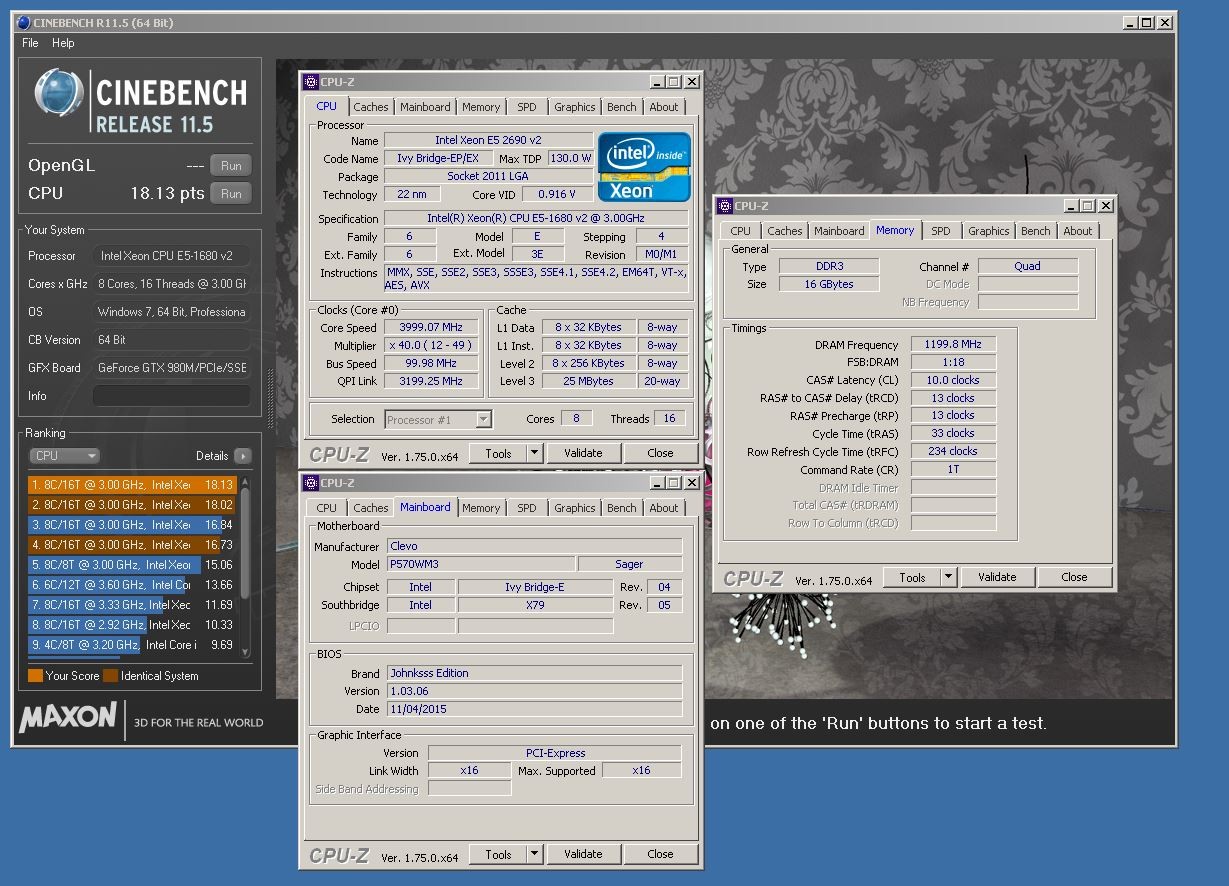Screen dimensions: 1229x886
Task: Open Bench tab in CPU-Z memory window
Action: point(1036,231)
